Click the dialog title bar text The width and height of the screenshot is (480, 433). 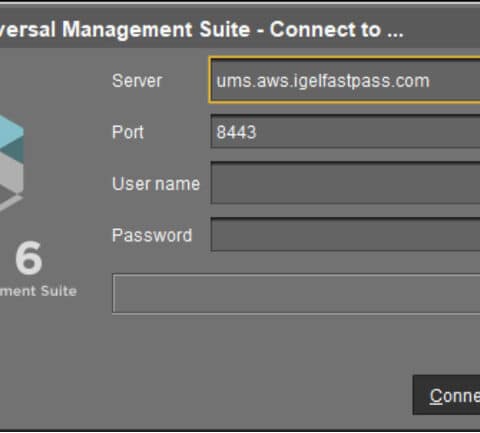pyautogui.click(x=202, y=29)
